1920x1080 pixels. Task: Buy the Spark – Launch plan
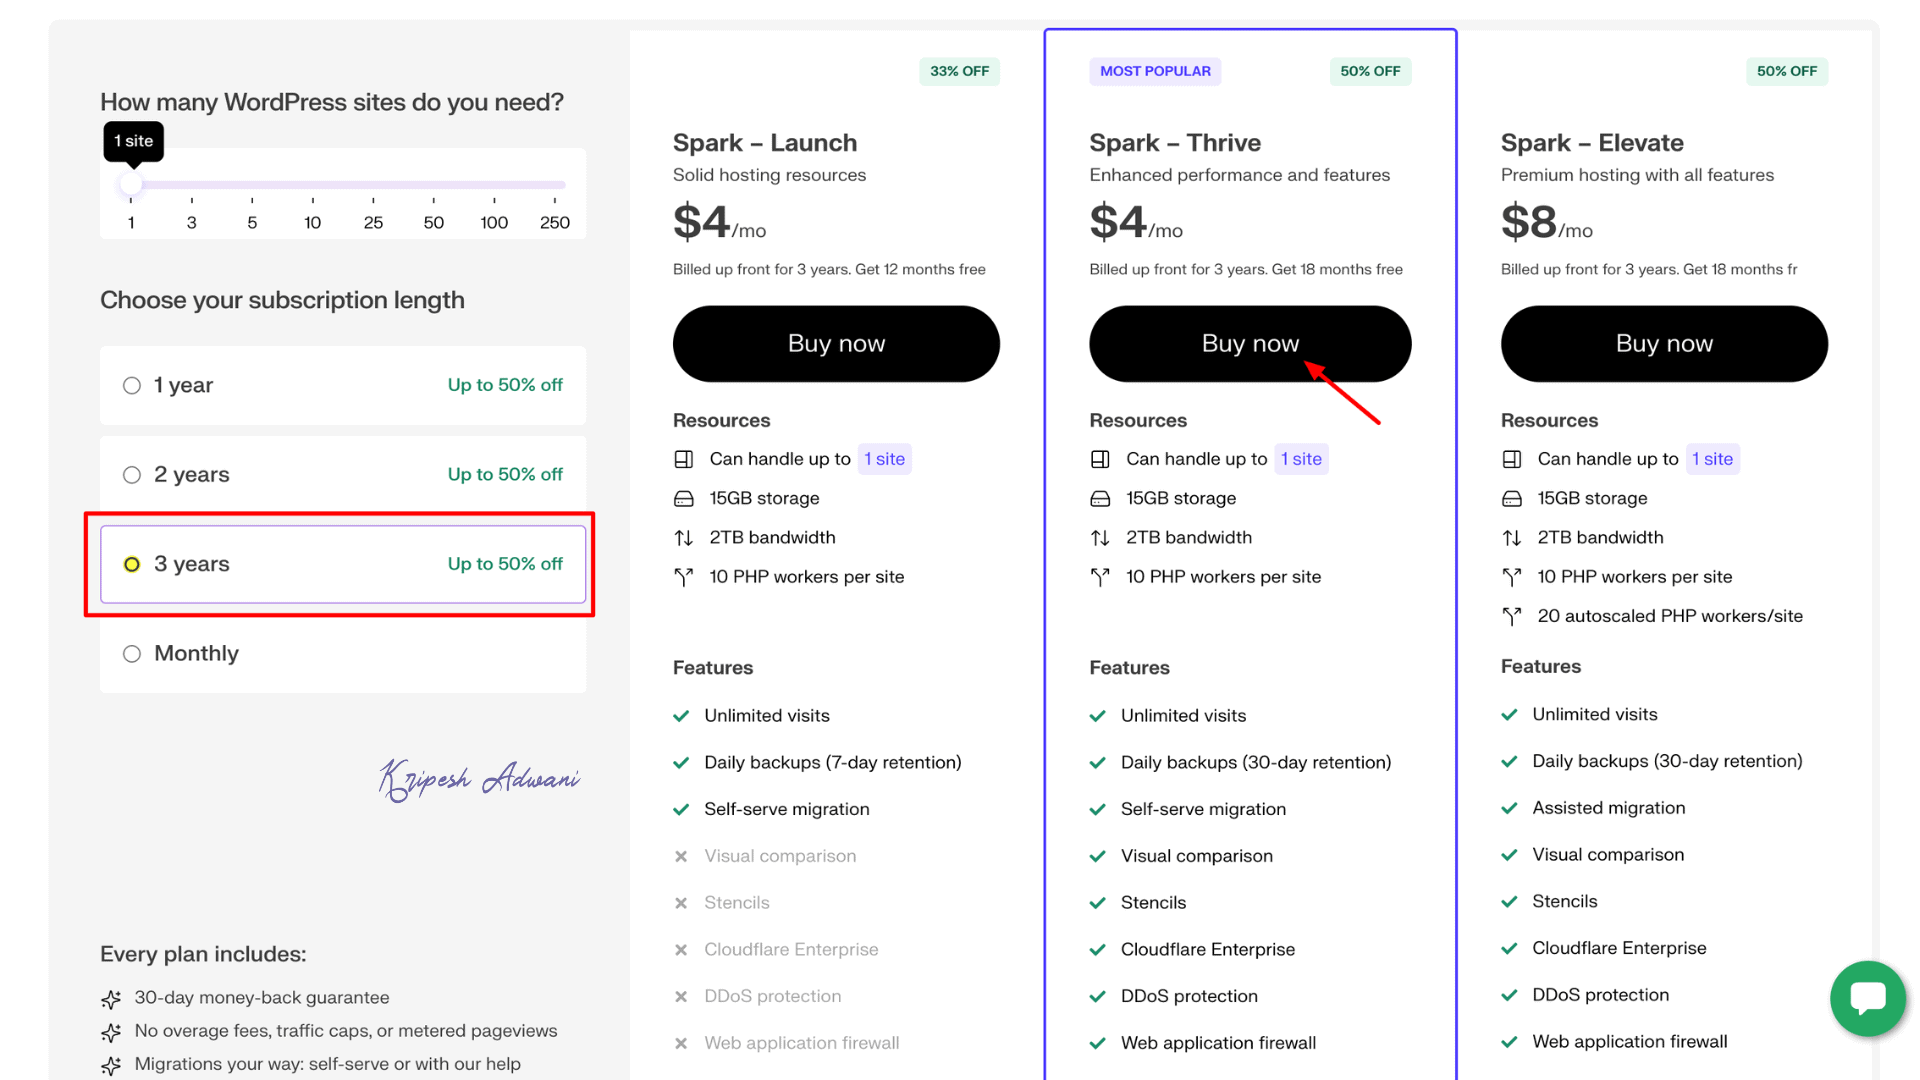[x=836, y=344]
